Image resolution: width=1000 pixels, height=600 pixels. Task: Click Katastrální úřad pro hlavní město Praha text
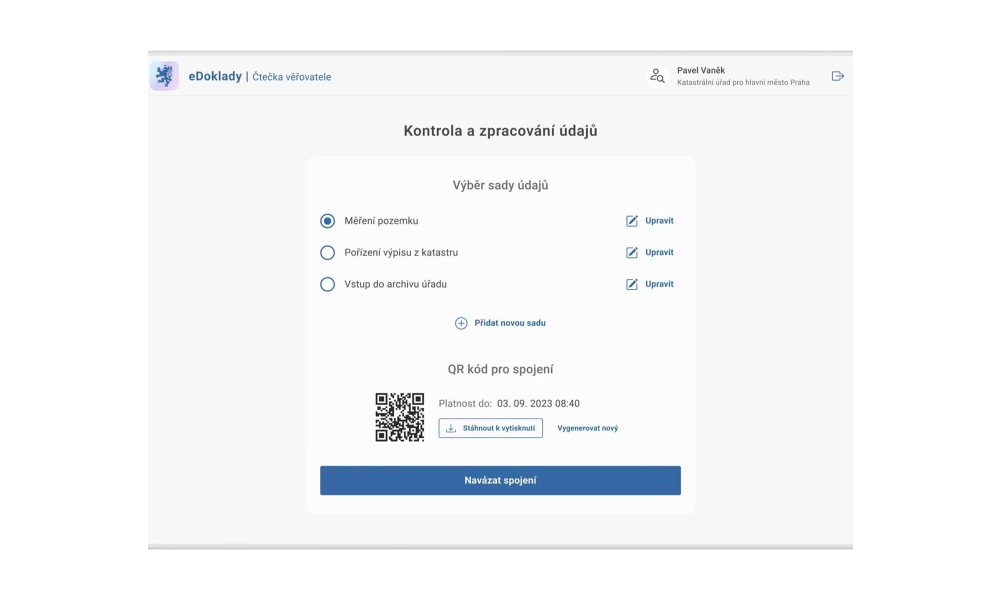coord(743,82)
